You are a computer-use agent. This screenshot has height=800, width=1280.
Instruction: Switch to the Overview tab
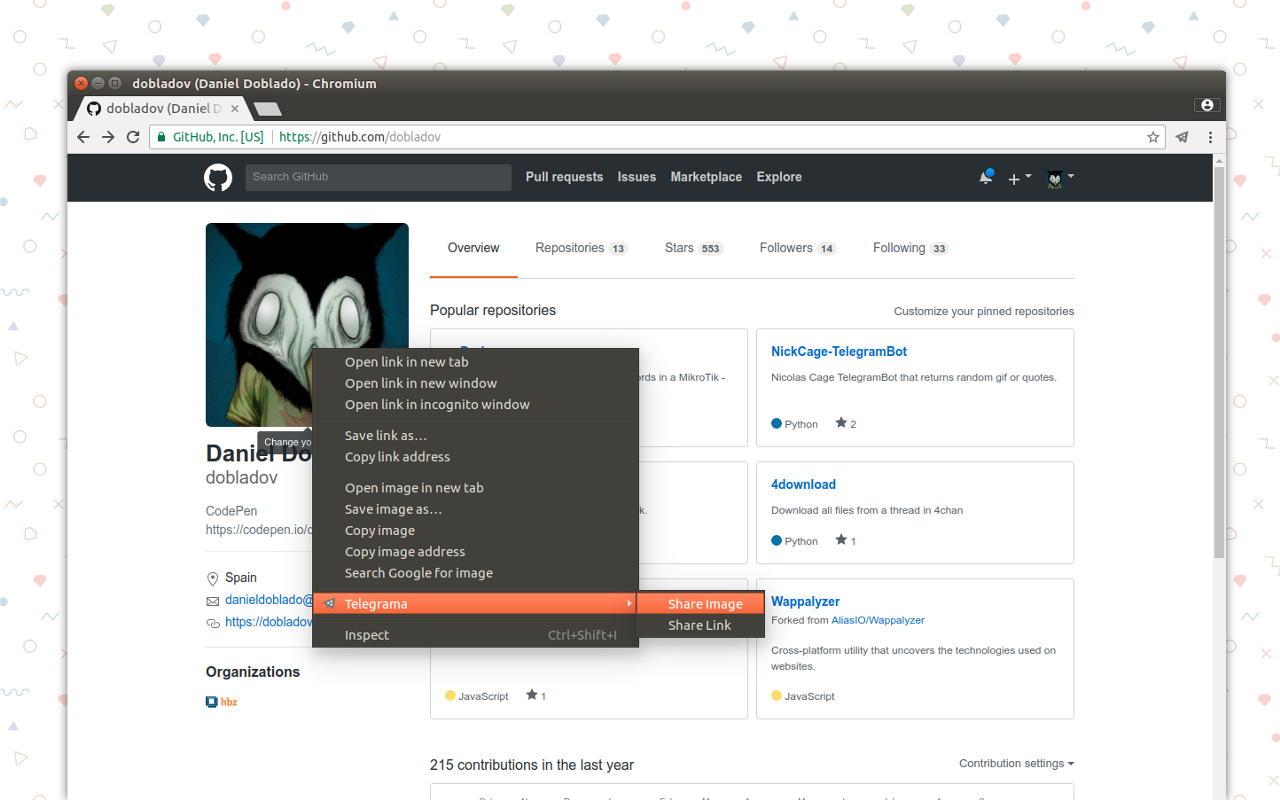tap(473, 248)
